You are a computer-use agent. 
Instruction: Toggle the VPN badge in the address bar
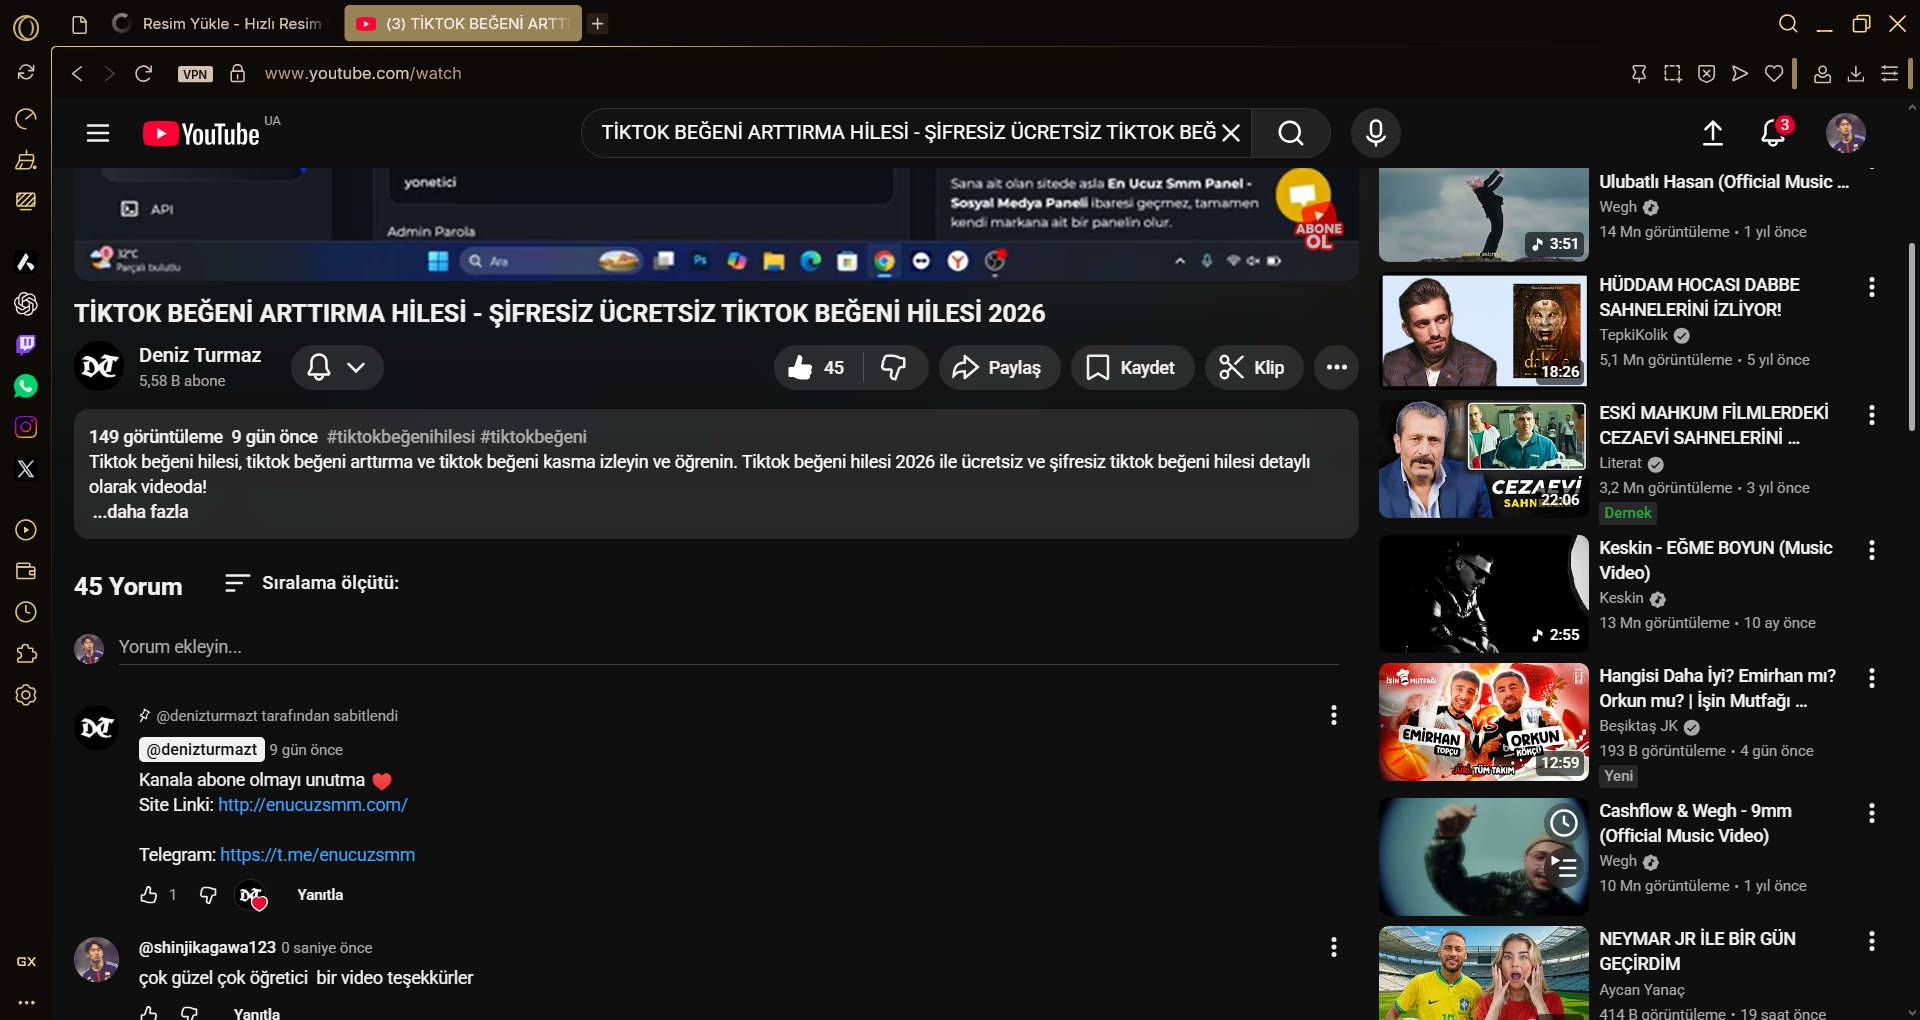pyautogui.click(x=195, y=74)
